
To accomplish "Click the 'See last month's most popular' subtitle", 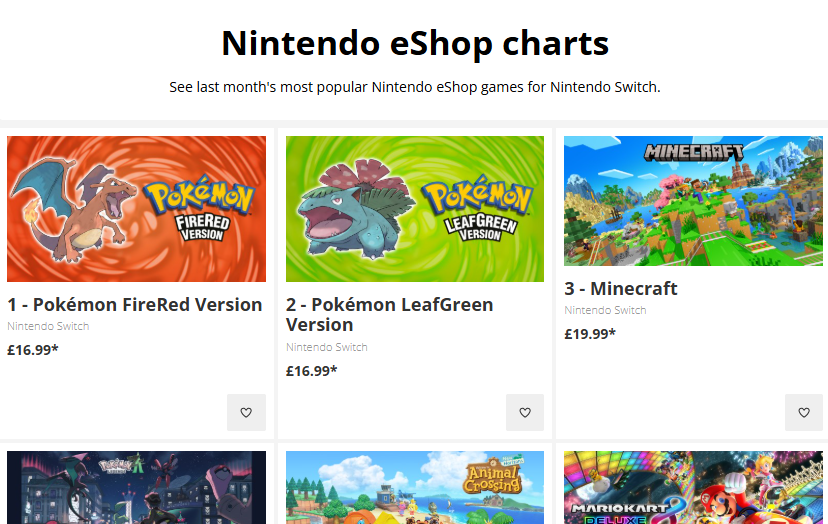I will coord(414,87).
